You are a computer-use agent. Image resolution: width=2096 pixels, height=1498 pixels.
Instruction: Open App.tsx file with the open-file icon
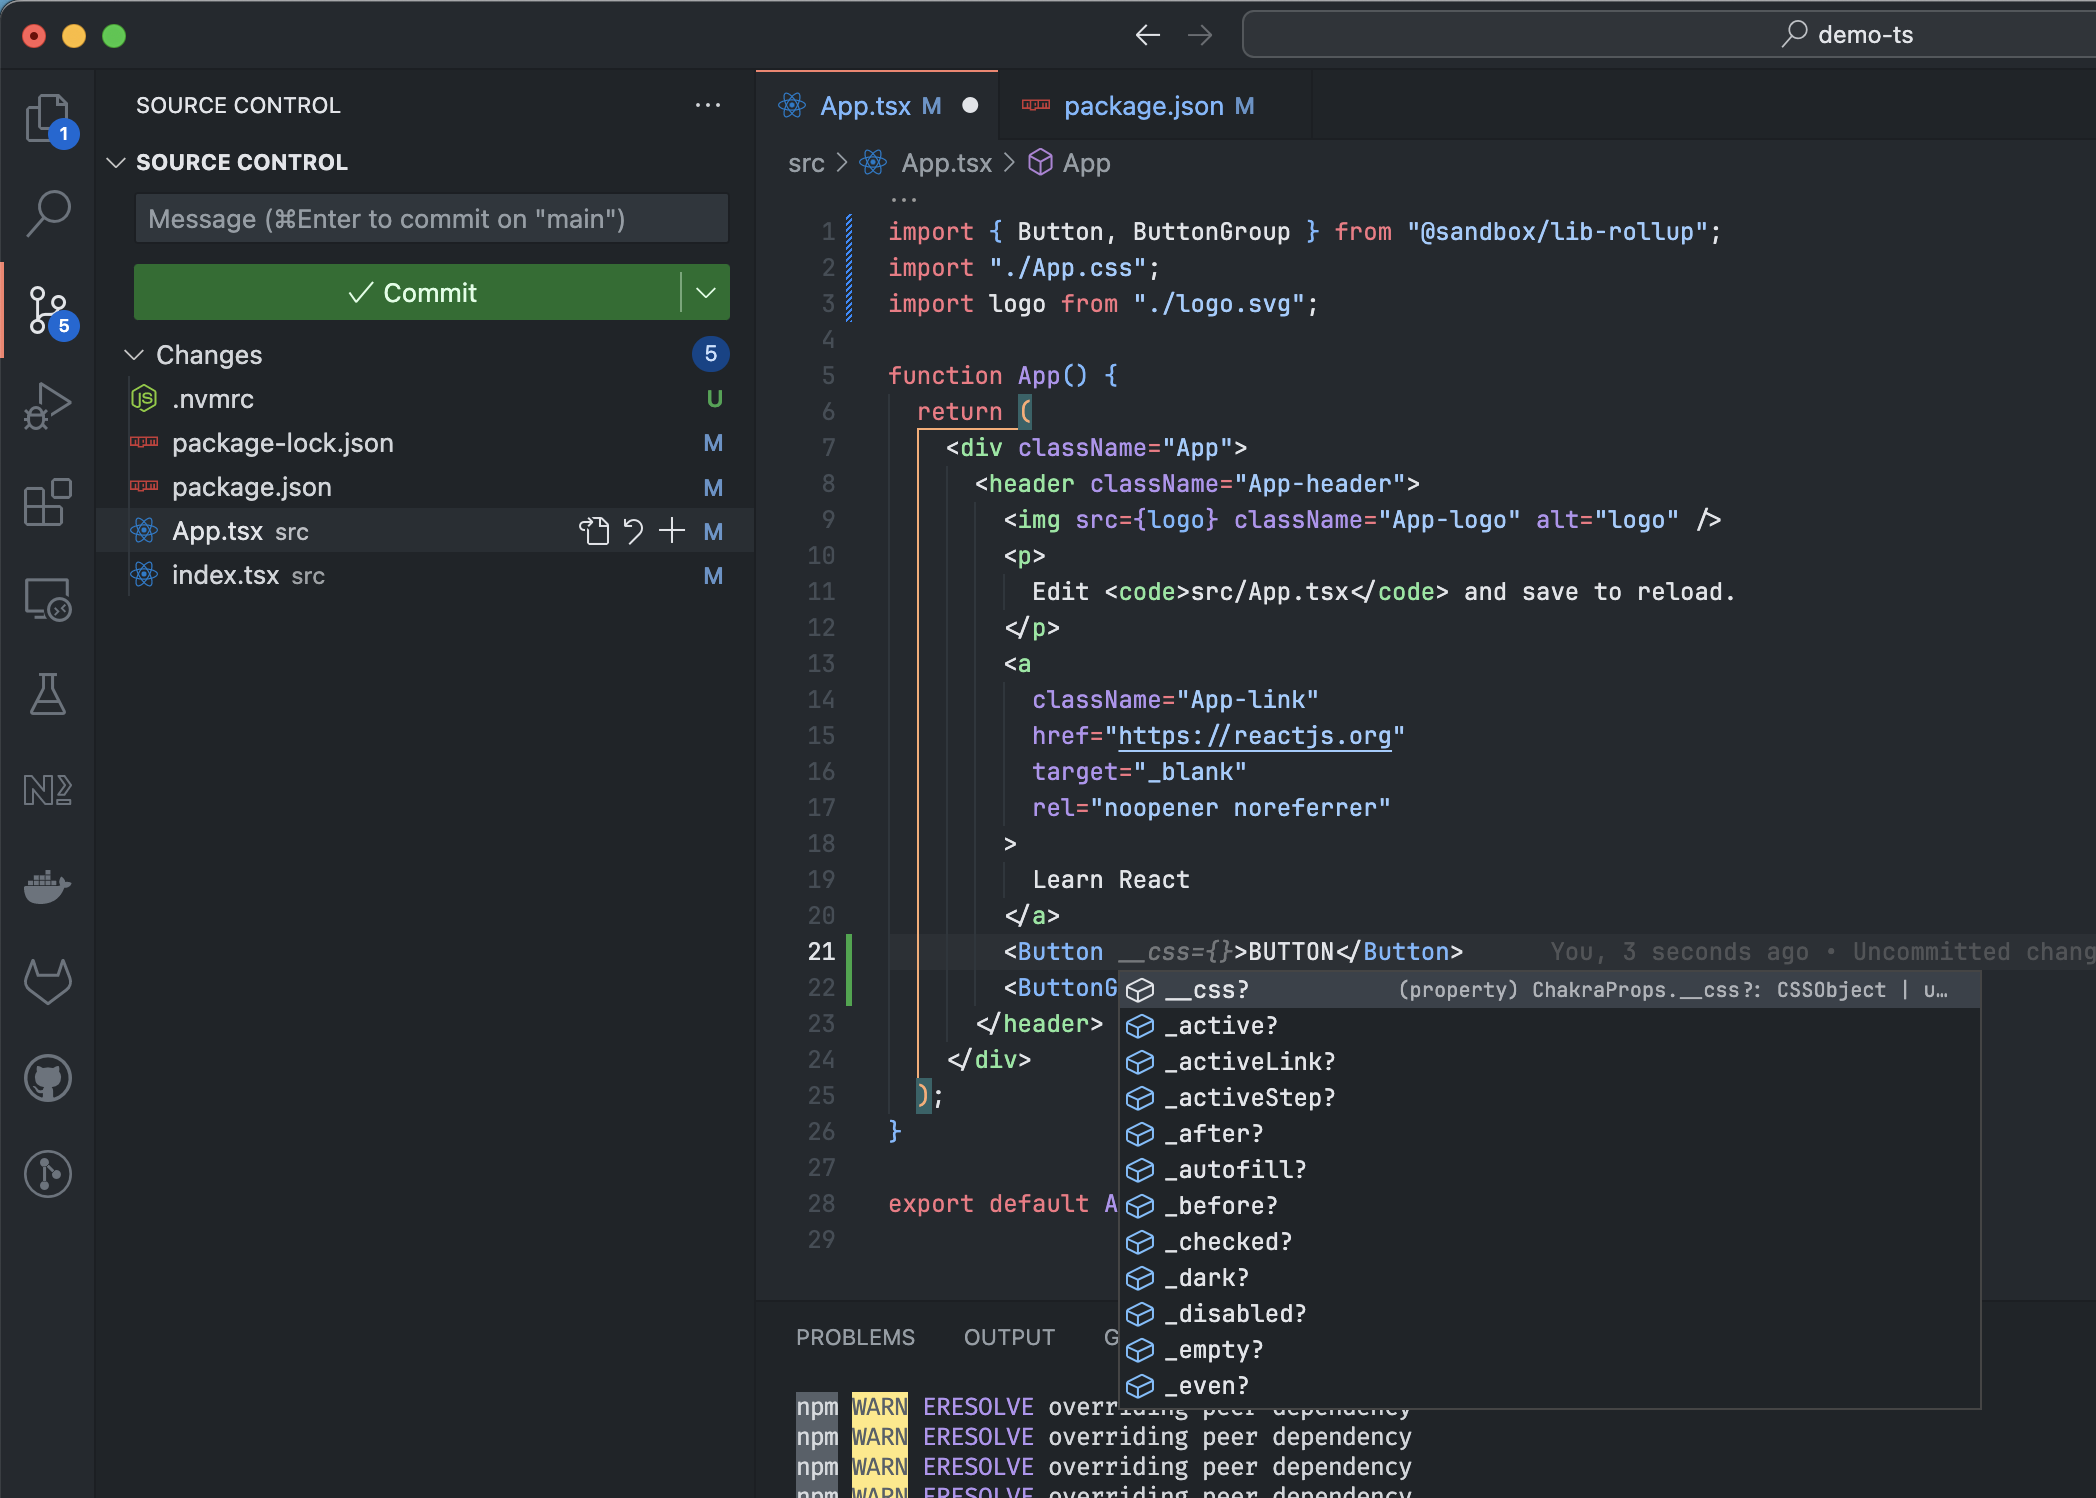pos(595,531)
